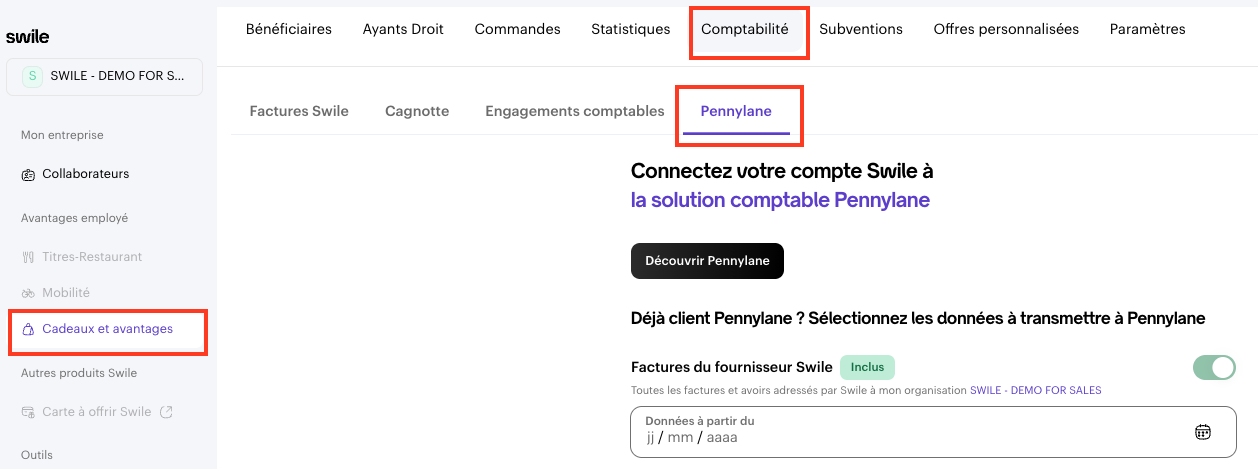Image resolution: width=1258 pixels, height=469 pixels.
Task: Click the external link icon beside Carte à offrir
Action: pyautogui.click(x=166, y=411)
